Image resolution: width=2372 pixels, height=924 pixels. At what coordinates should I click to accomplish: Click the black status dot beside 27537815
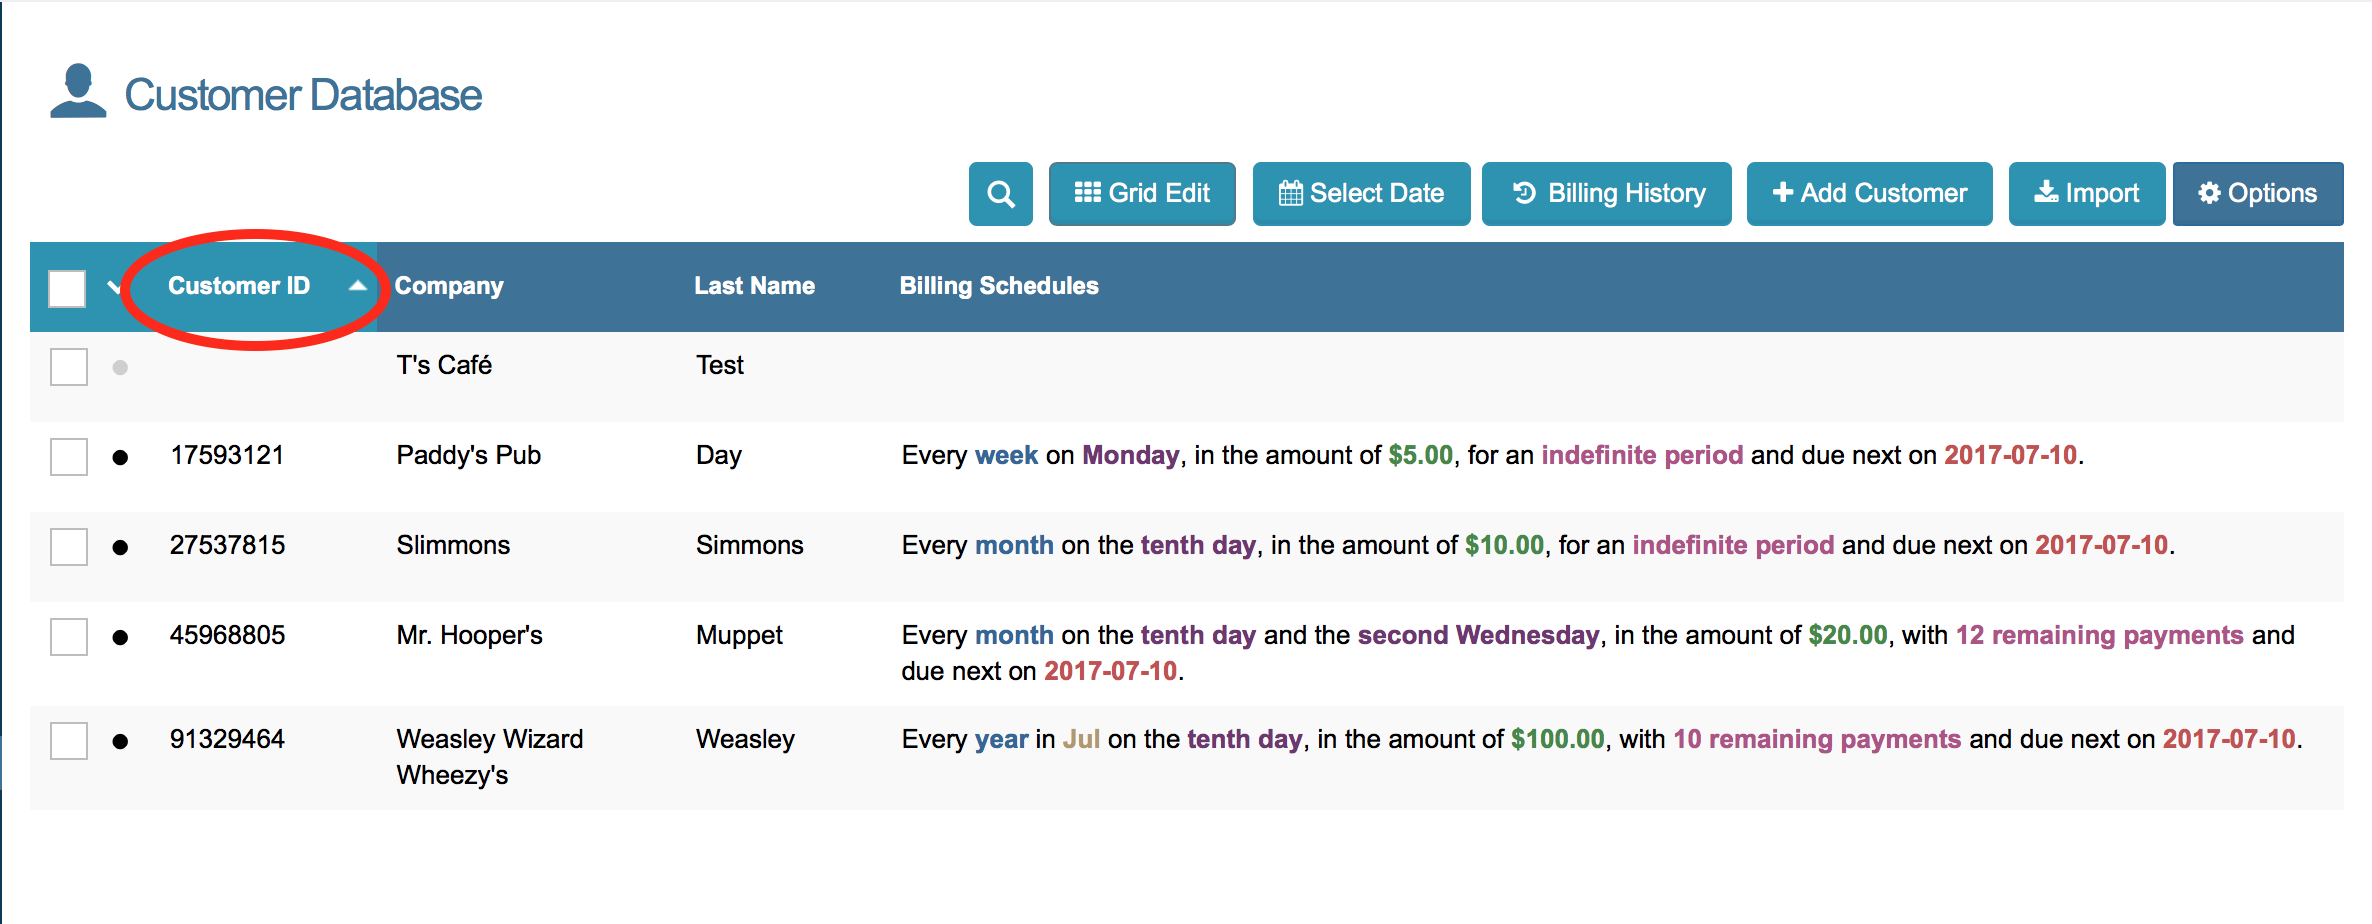pyautogui.click(x=120, y=547)
